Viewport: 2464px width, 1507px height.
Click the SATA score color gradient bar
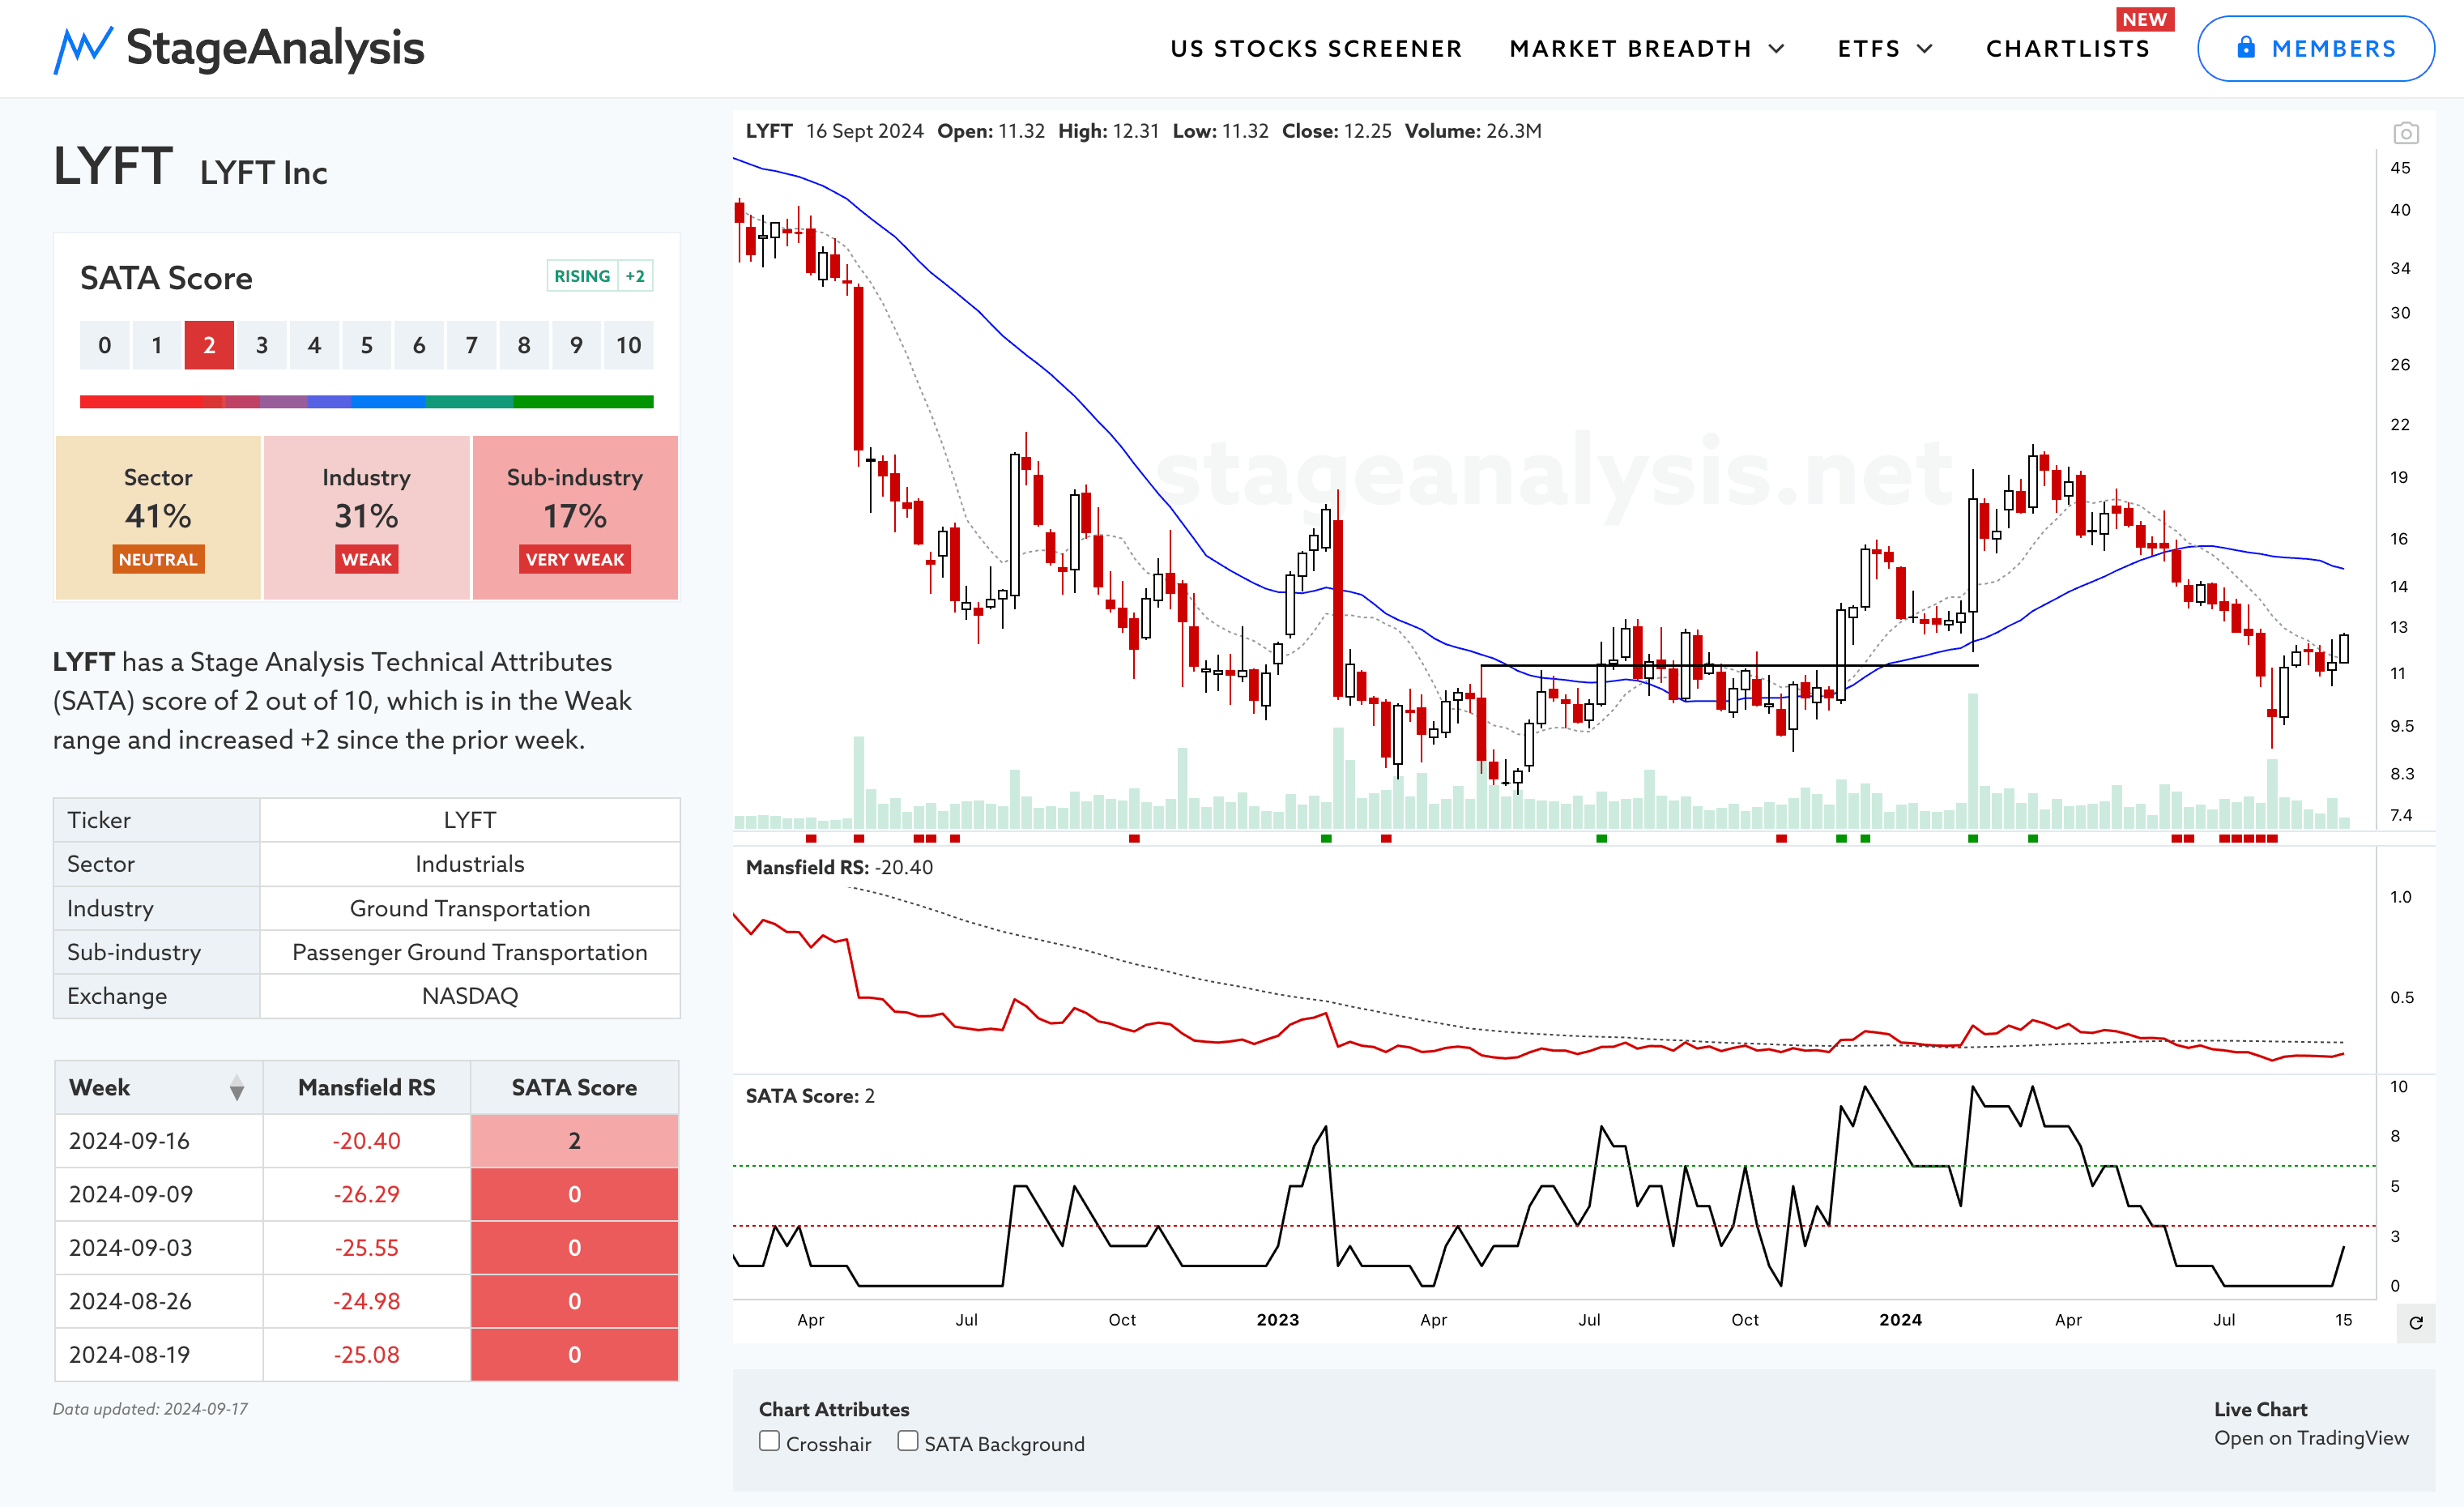(x=366, y=401)
